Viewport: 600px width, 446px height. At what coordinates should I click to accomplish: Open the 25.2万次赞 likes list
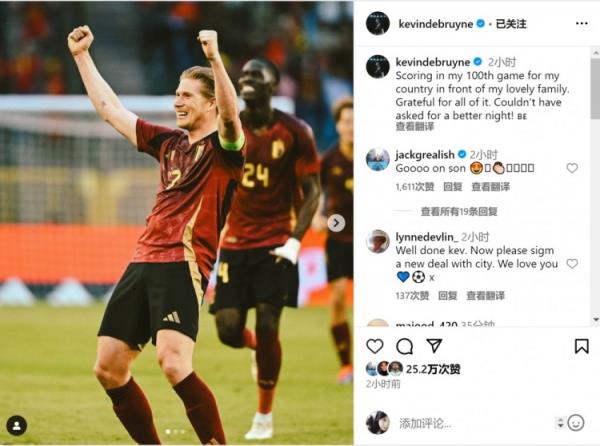pos(433,369)
